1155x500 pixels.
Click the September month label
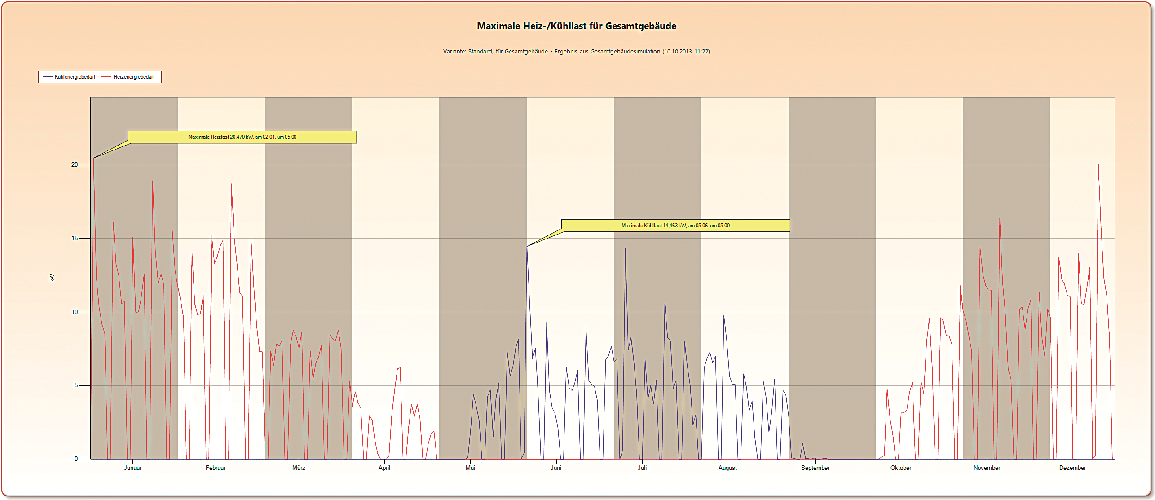click(x=816, y=468)
